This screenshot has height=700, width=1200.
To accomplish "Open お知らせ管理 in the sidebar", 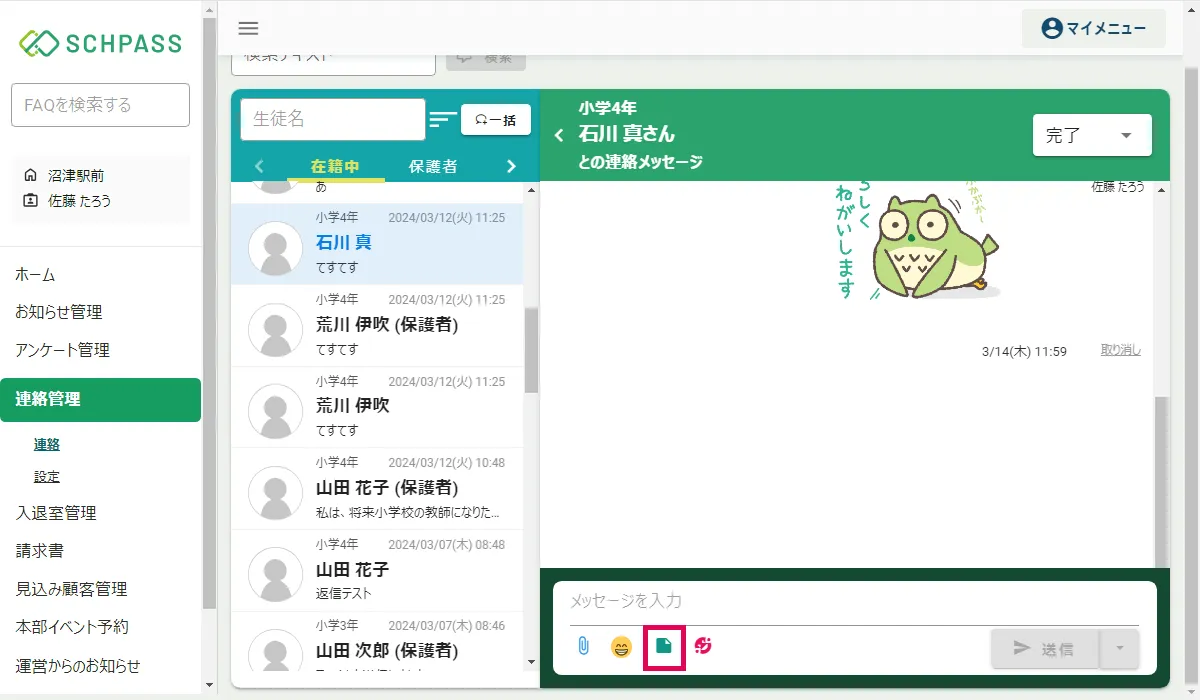I will (59, 312).
